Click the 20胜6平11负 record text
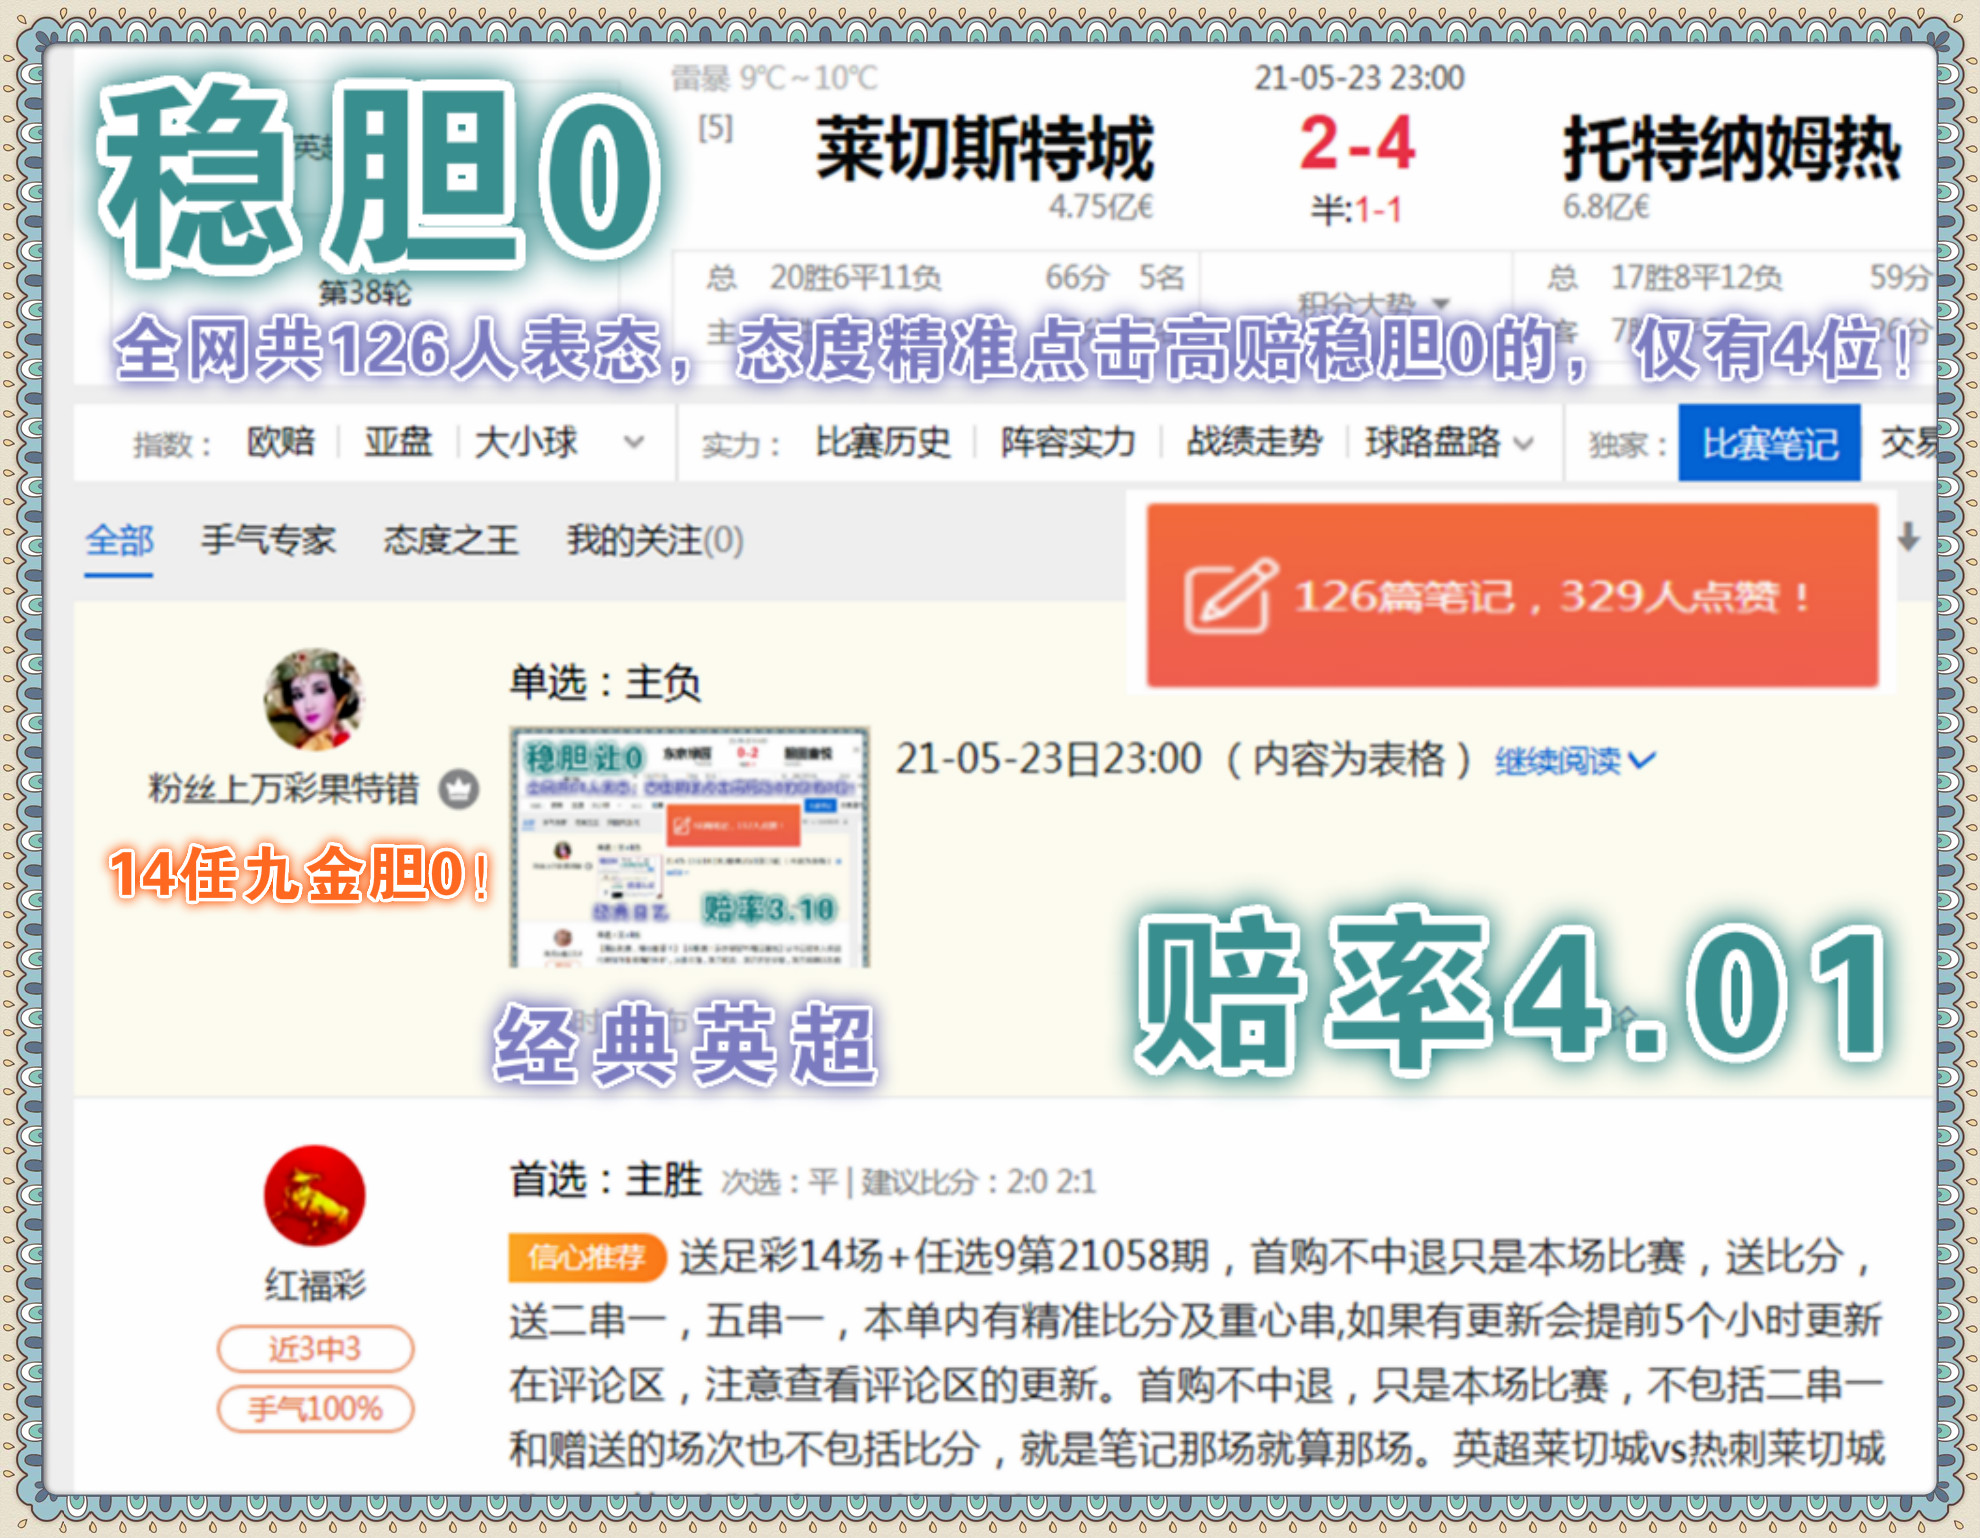The height and width of the screenshot is (1538, 1980). [855, 277]
